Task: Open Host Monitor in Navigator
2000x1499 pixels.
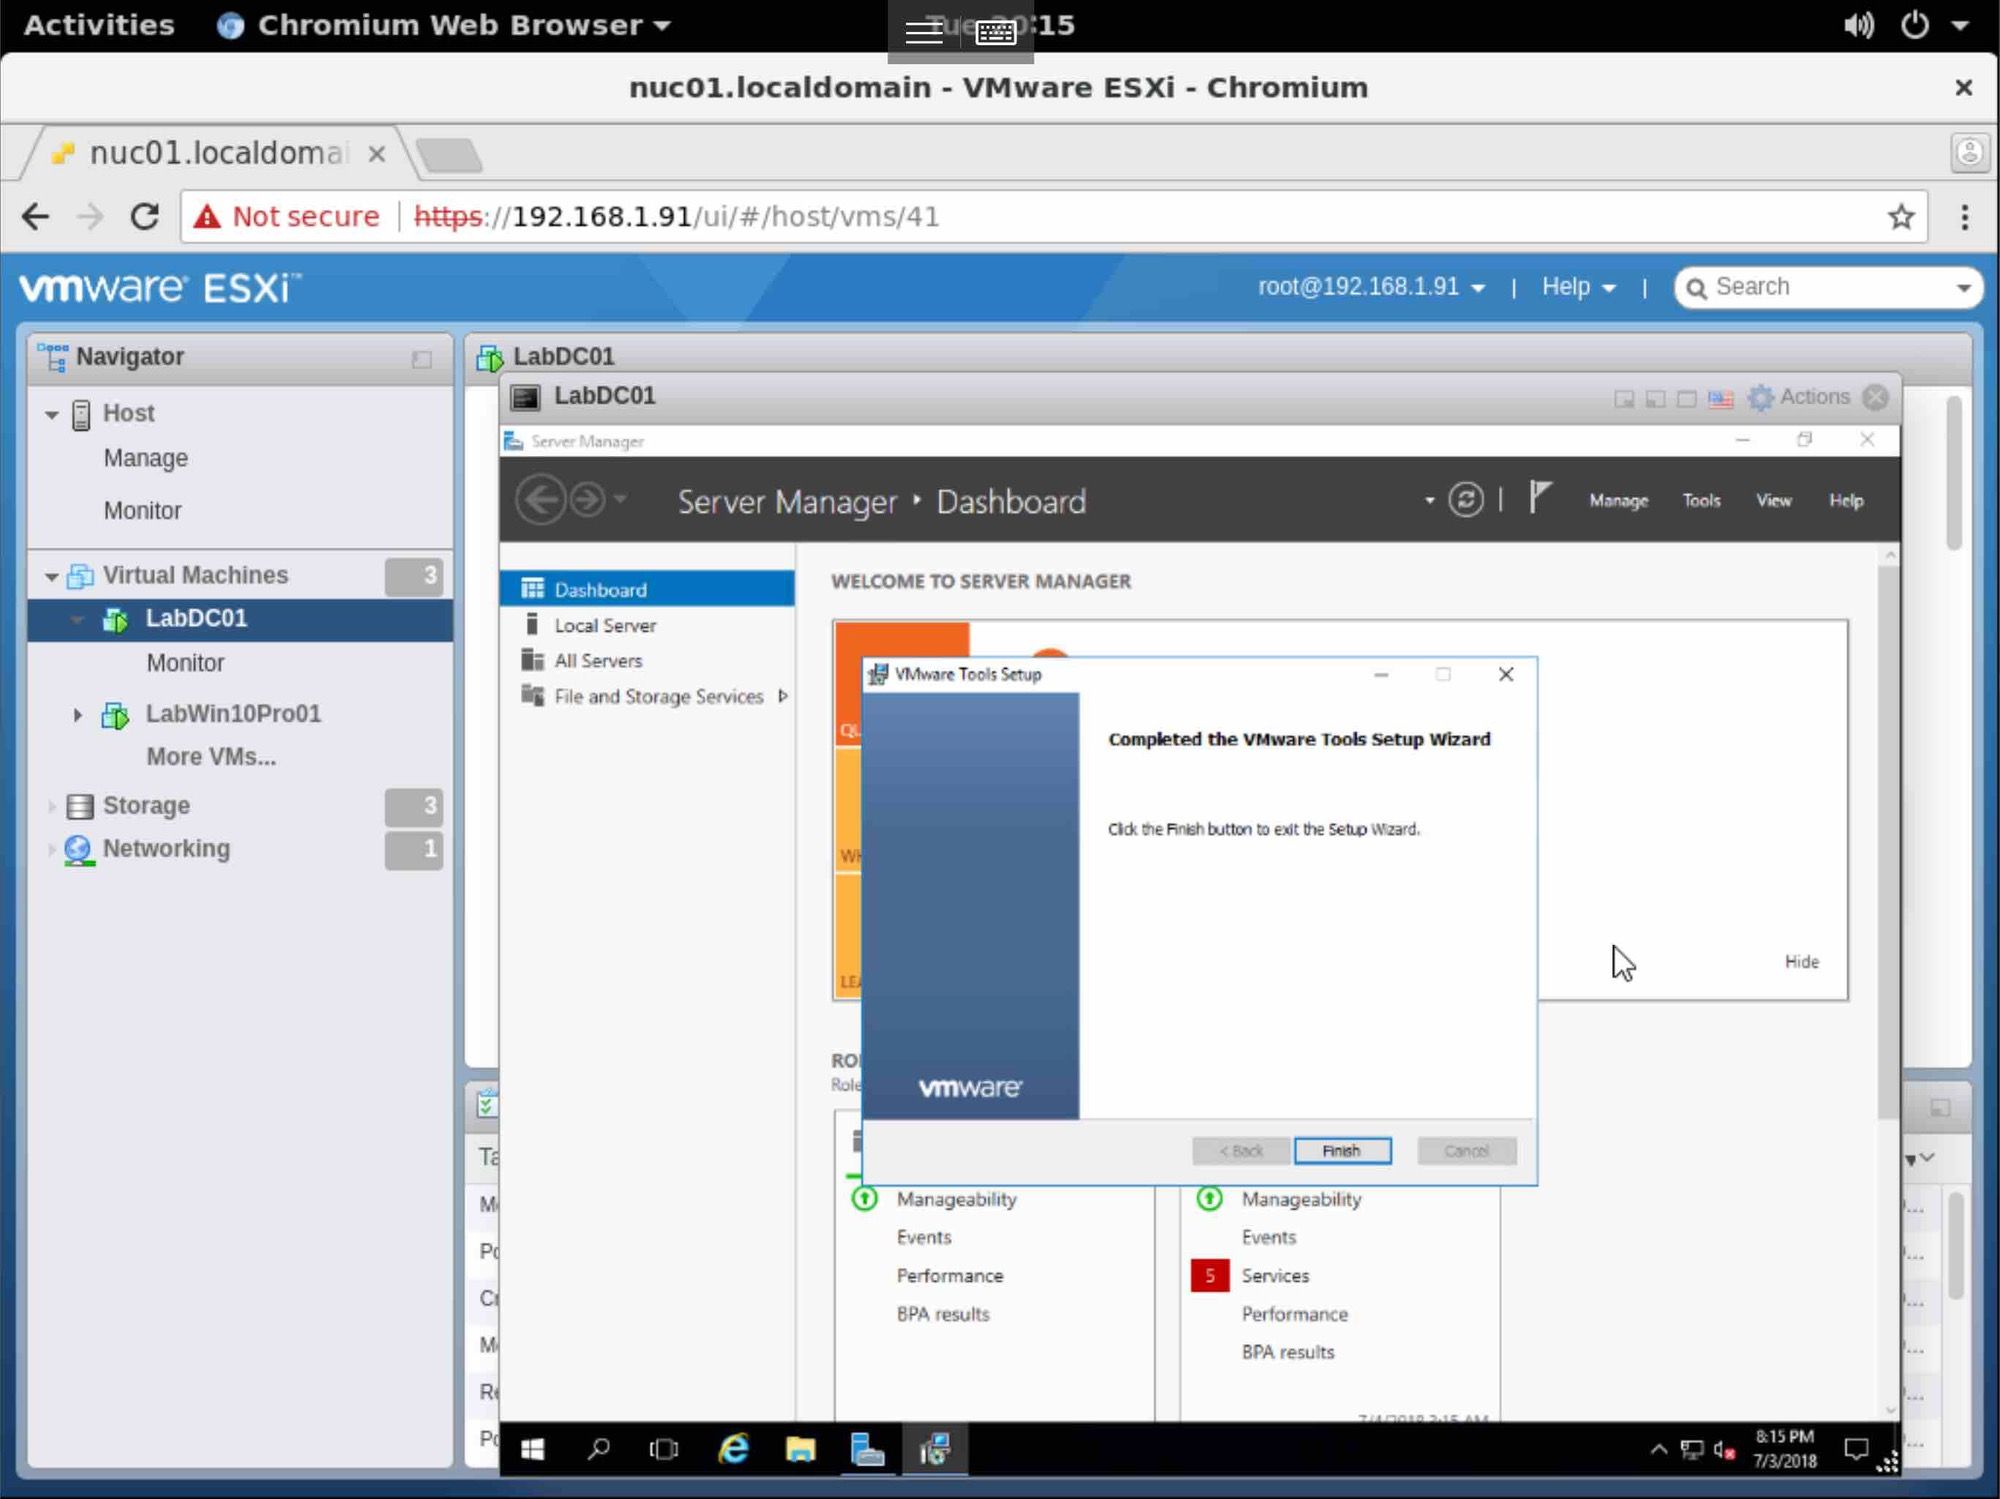Action: click(x=143, y=510)
